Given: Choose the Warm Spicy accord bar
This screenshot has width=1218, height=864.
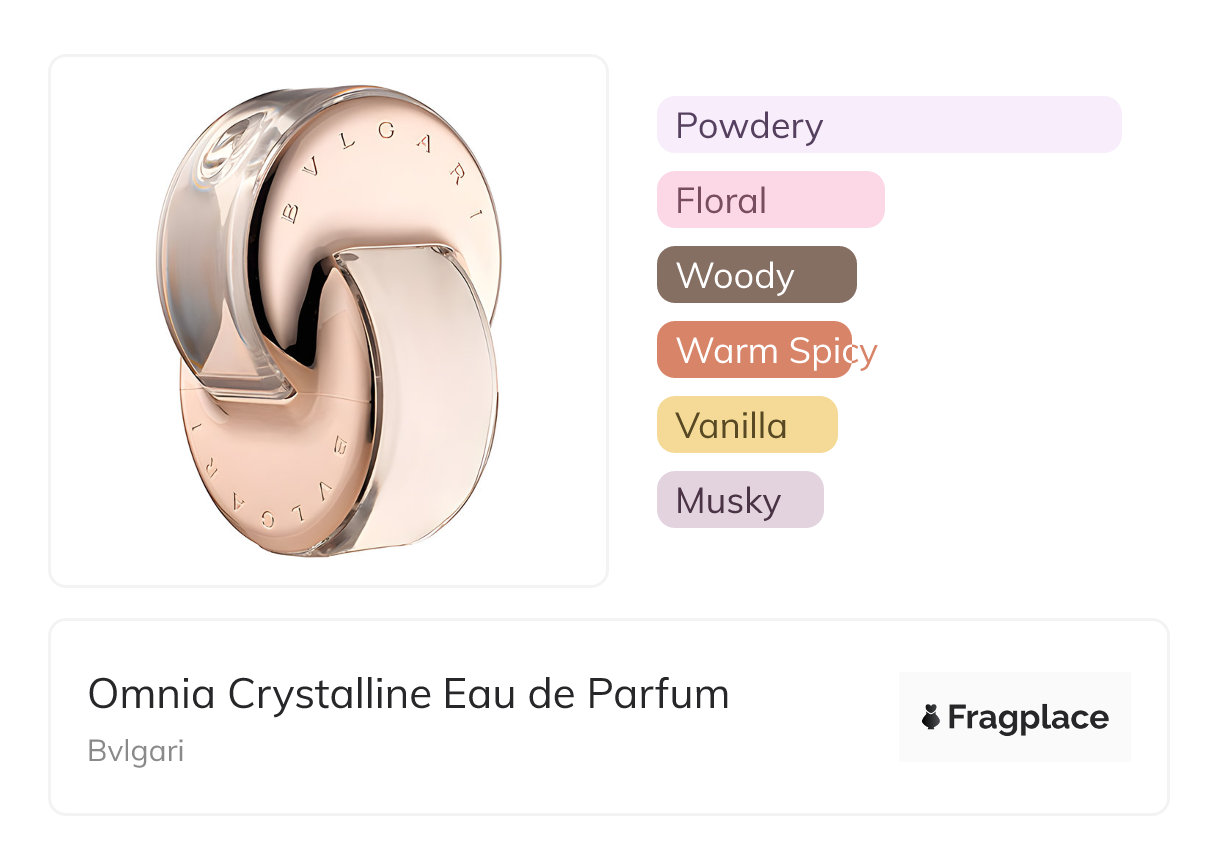Looking at the screenshot, I should pyautogui.click(x=754, y=350).
